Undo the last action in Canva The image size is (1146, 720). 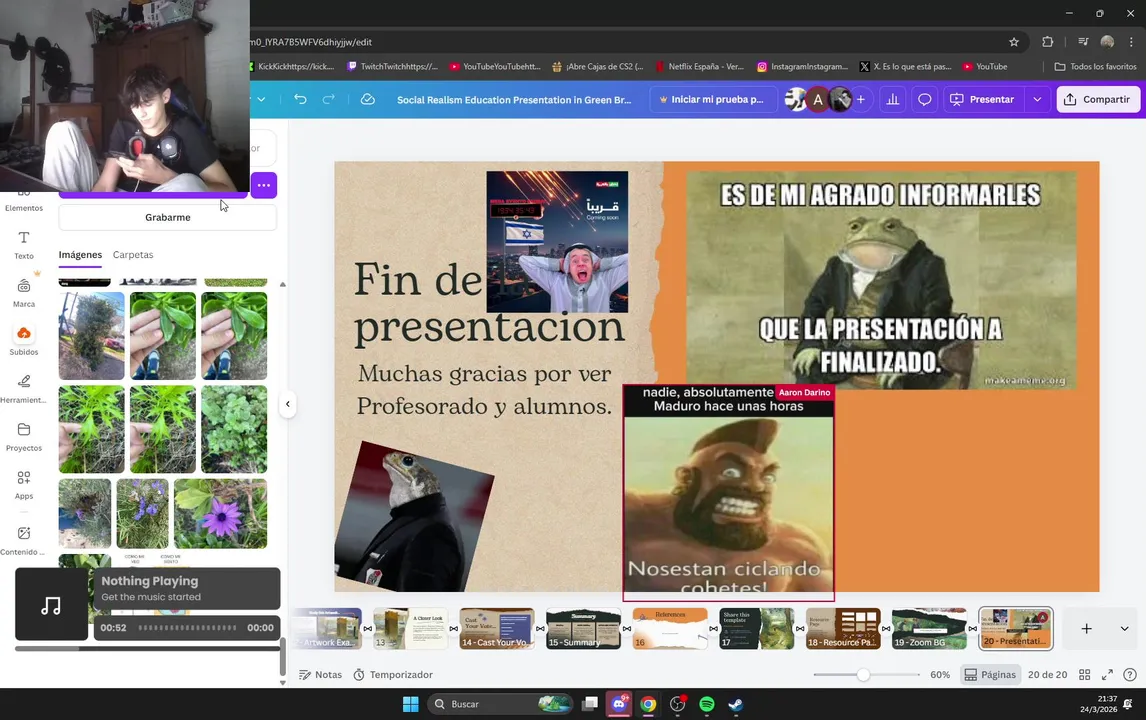(x=300, y=99)
